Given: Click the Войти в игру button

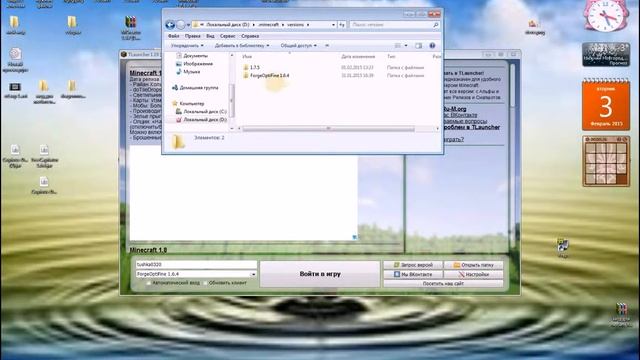Looking at the screenshot, I should click(x=320, y=274).
